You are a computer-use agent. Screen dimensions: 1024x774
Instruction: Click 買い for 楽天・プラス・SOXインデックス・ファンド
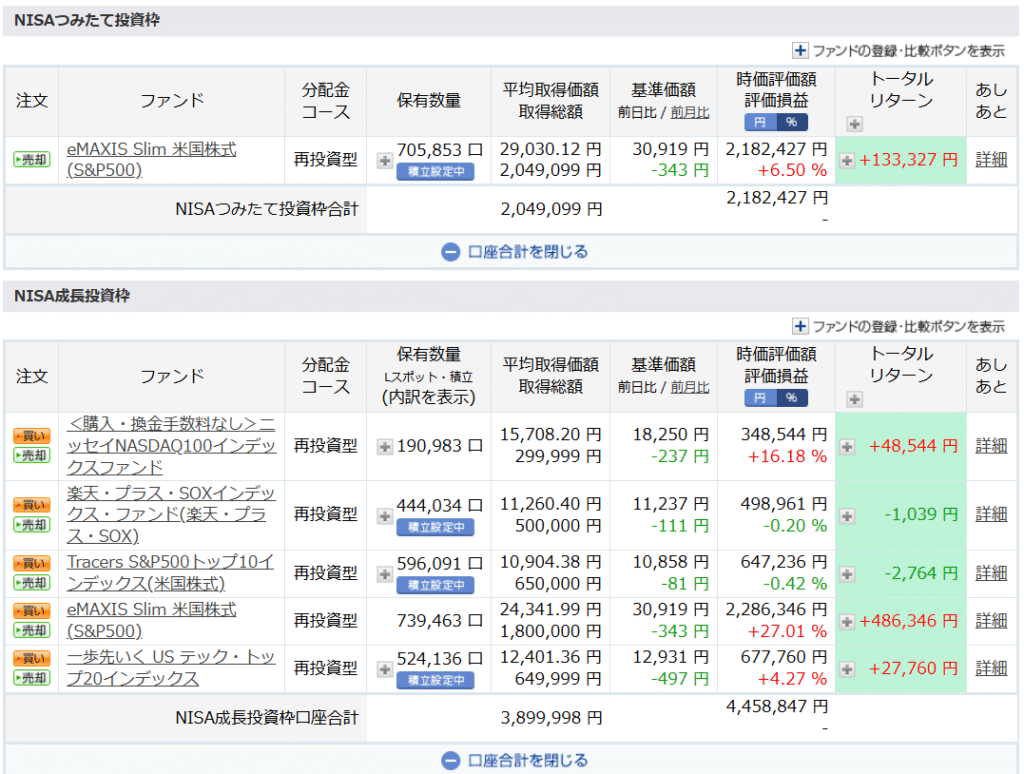[x=32, y=505]
